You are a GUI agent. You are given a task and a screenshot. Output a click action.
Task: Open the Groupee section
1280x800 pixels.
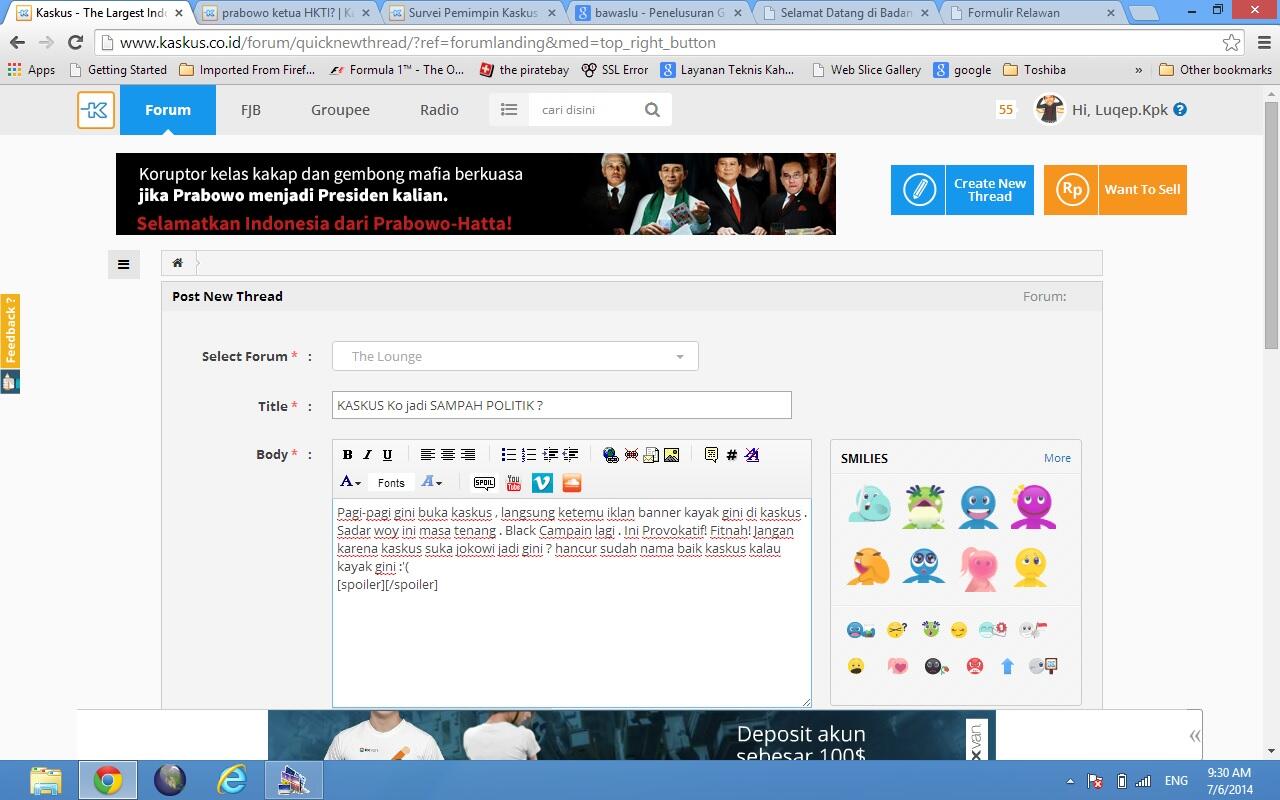(x=340, y=110)
